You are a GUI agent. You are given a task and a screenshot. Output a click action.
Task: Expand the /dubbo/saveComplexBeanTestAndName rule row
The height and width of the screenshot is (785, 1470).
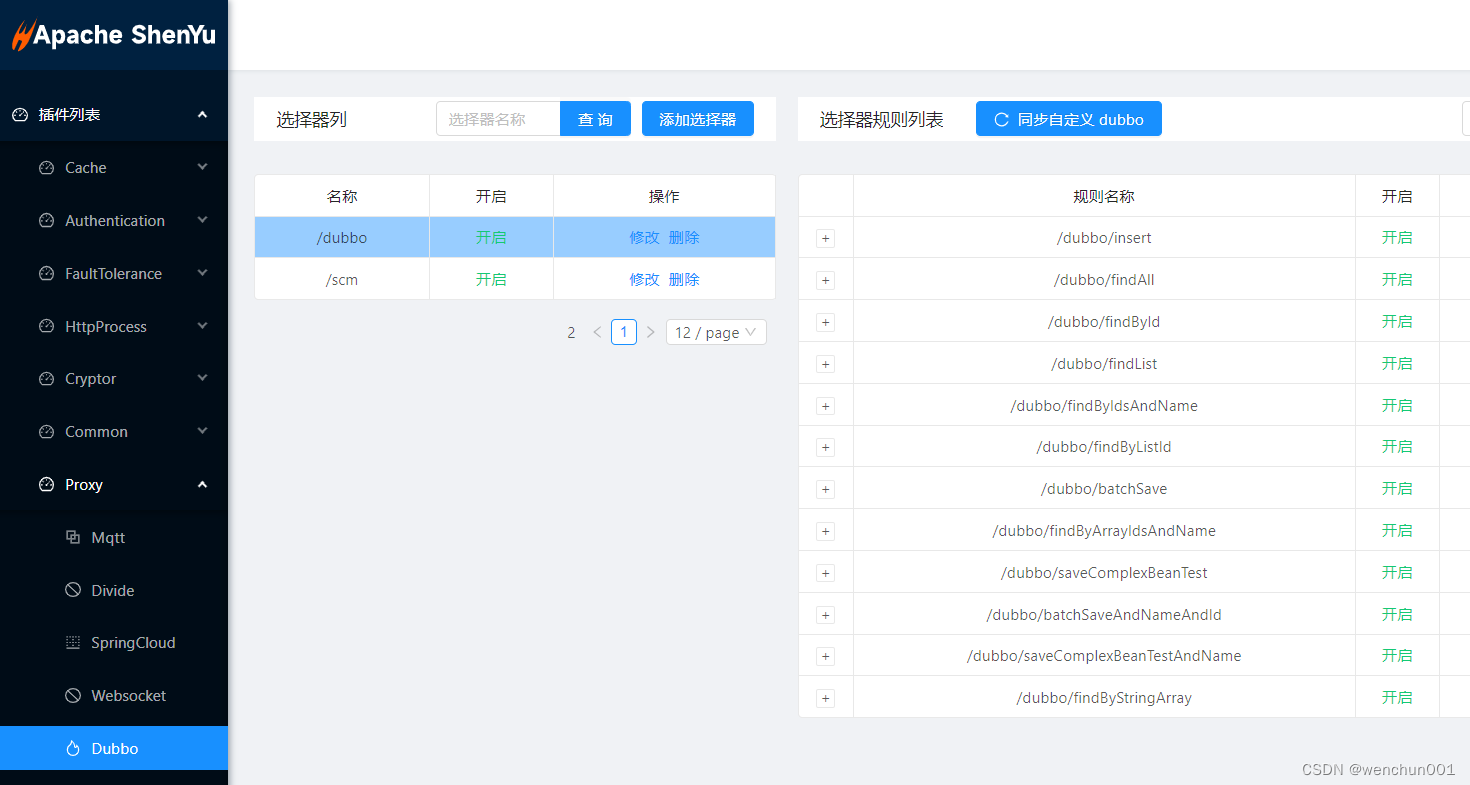[825, 656]
